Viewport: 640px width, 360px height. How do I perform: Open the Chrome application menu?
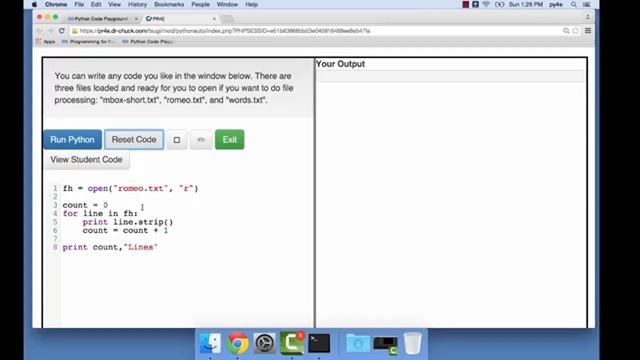(56, 4)
